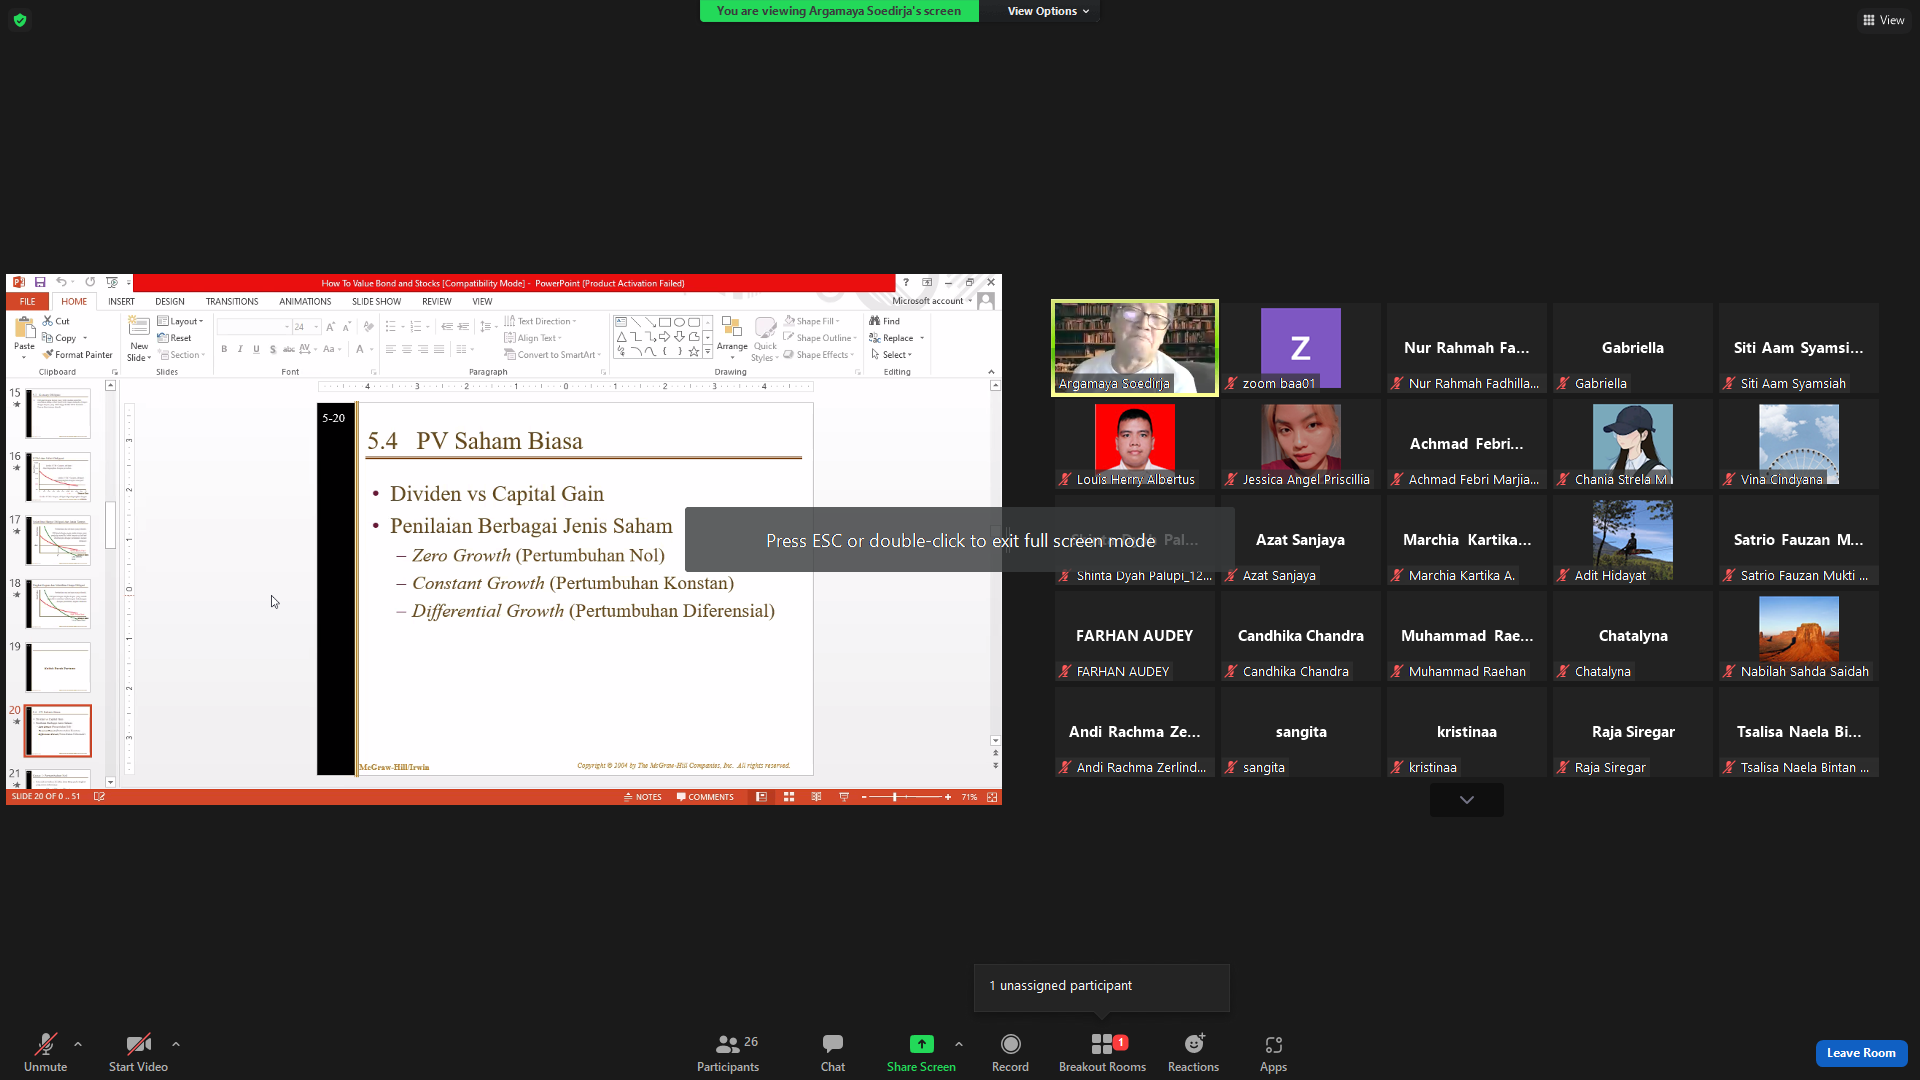This screenshot has width=1920, height=1080.
Task: Open the Layout dropdown
Action: click(x=181, y=321)
